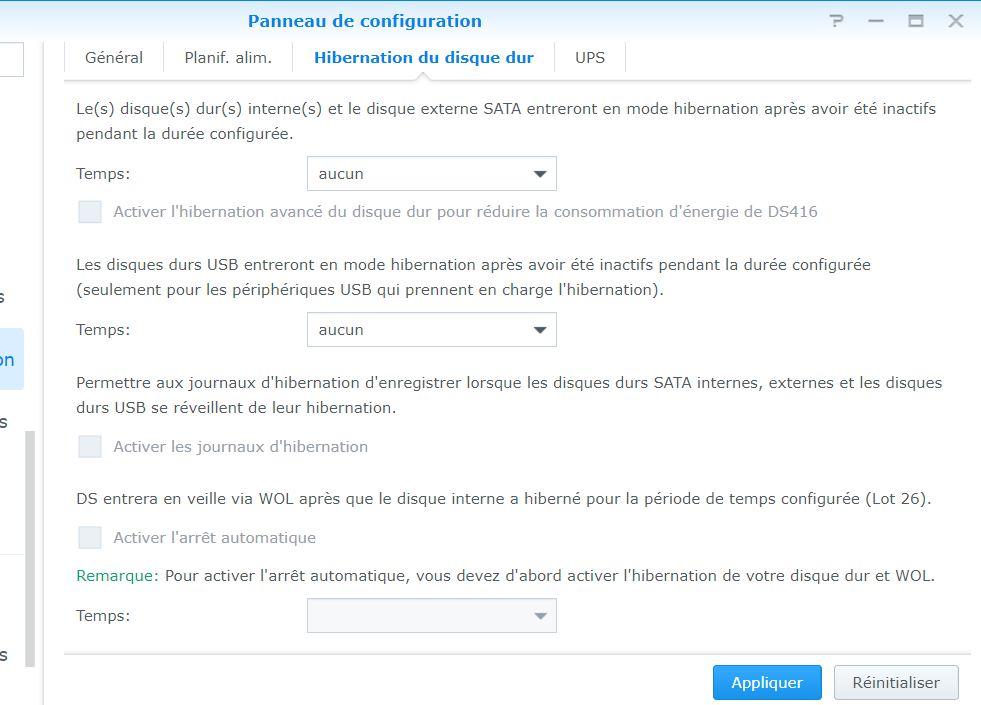Select the highlighted item in left sidebar

(x=11, y=360)
